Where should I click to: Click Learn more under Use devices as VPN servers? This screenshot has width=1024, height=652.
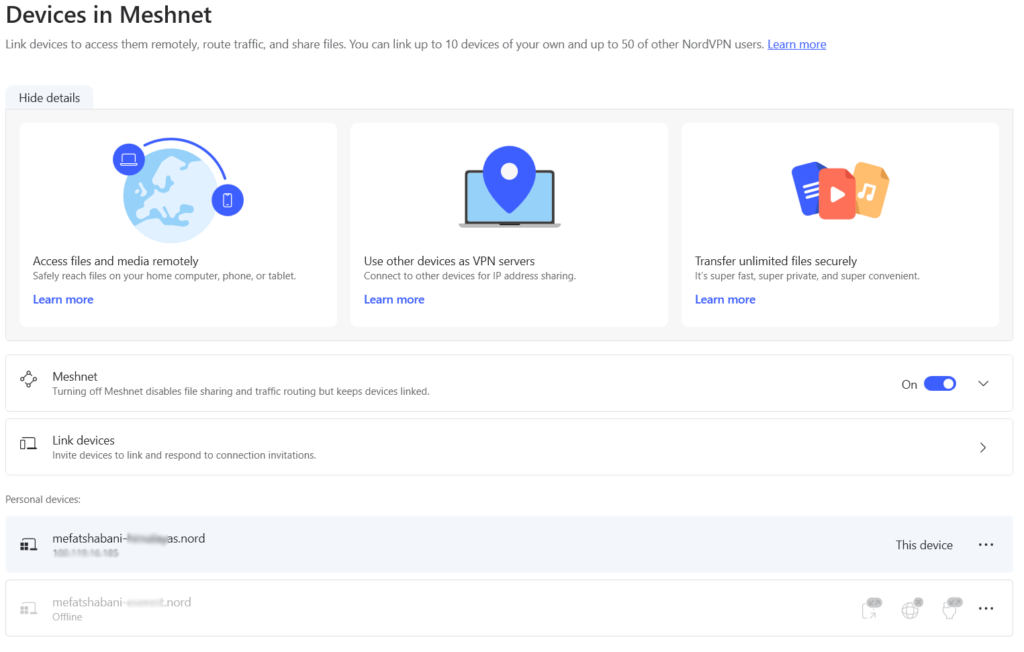(x=394, y=299)
